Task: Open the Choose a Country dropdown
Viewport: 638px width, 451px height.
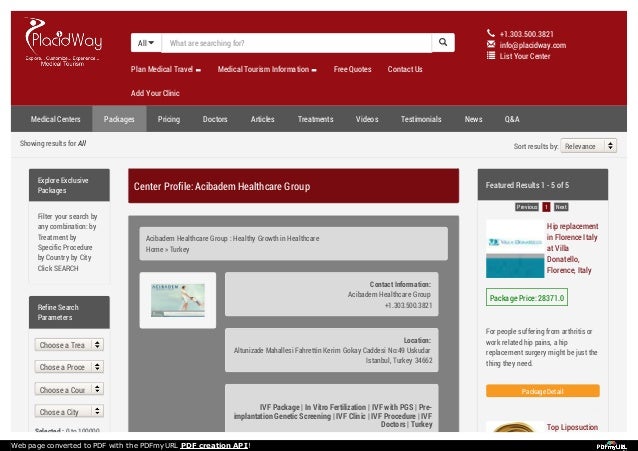Action: pos(69,390)
